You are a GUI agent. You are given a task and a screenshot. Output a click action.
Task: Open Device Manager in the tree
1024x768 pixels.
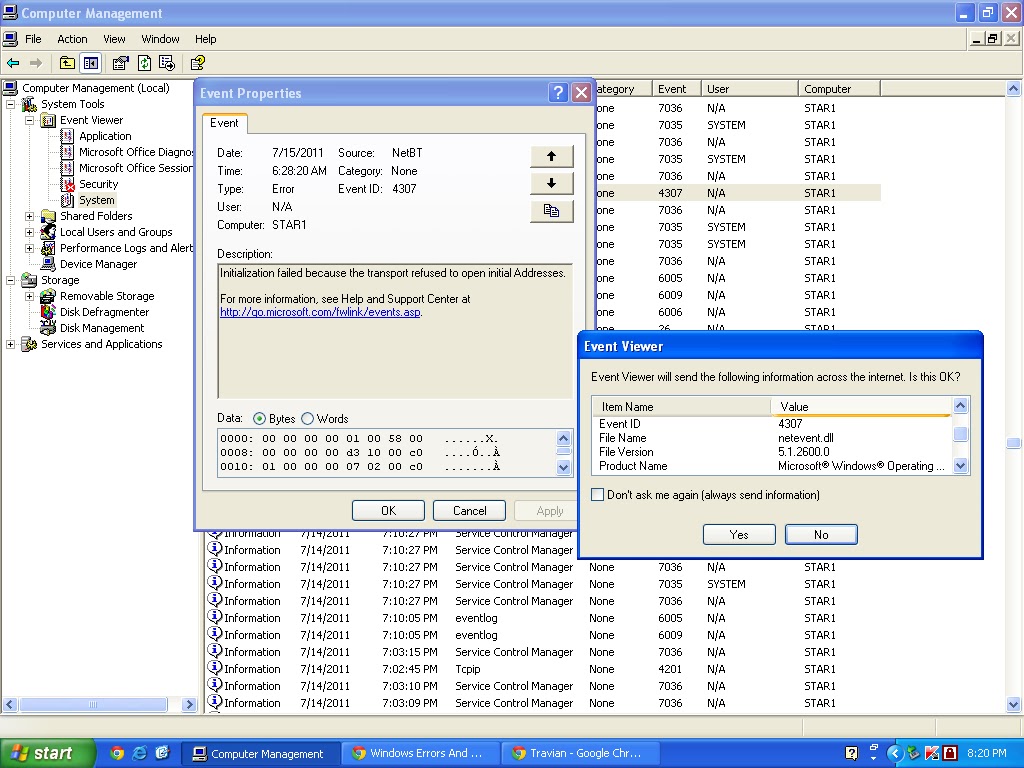pyautogui.click(x=98, y=264)
